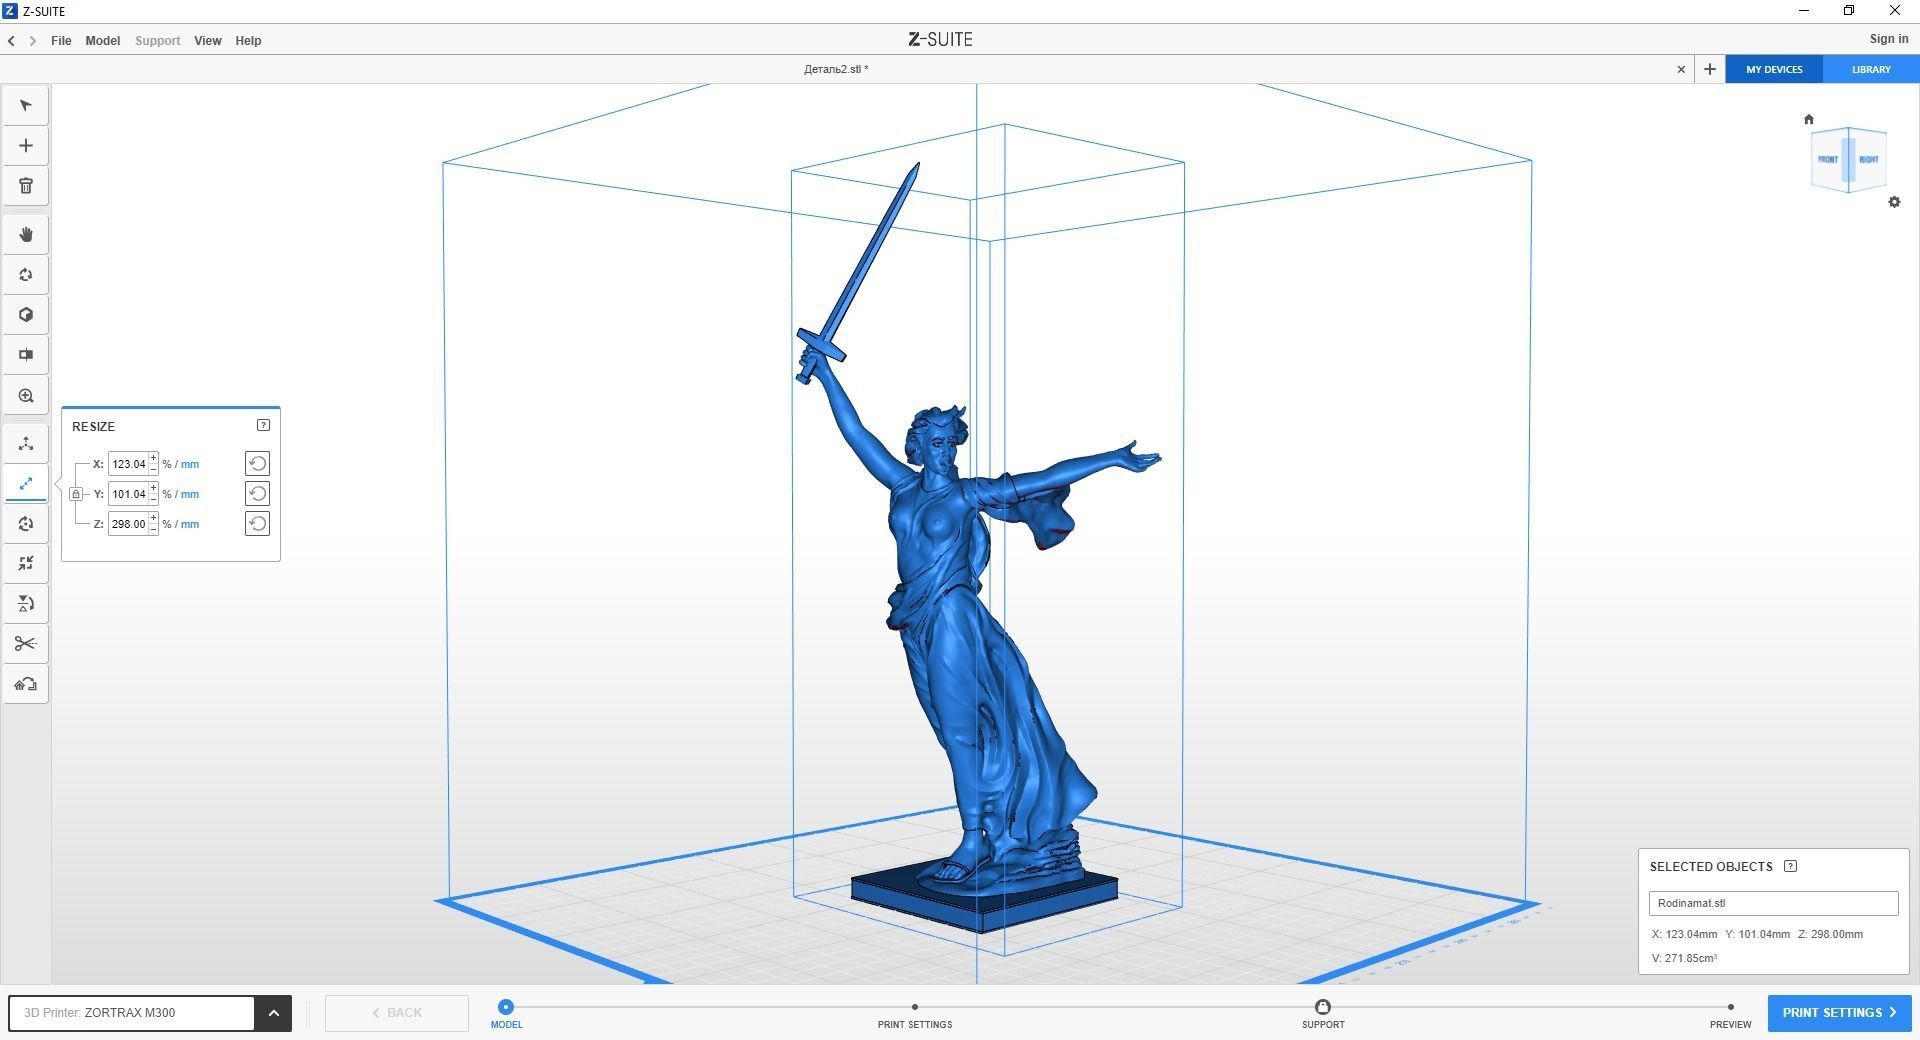Screen dimensions: 1920x1040
Task: Click the Front face of view cube
Action: [x=1828, y=159]
